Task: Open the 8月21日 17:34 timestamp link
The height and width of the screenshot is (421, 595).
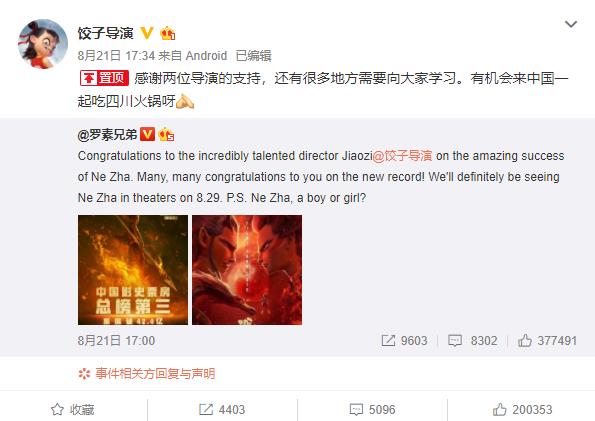Action: tap(116, 56)
